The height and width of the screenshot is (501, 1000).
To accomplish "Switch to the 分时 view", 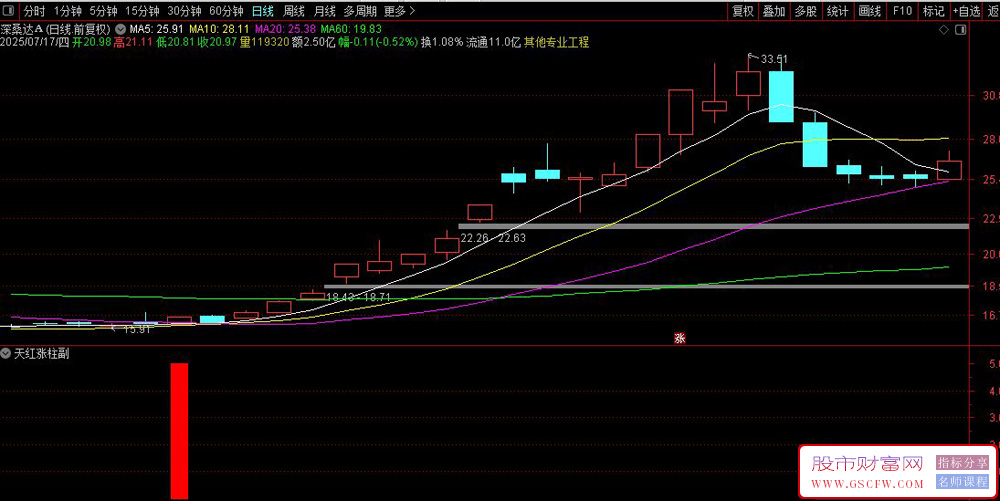I will point(34,11).
